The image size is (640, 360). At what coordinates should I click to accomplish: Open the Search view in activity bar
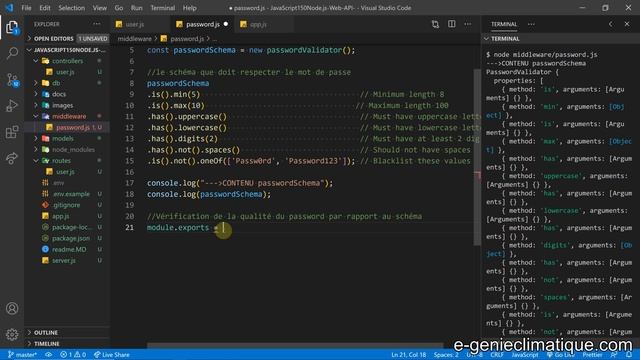coord(12,53)
